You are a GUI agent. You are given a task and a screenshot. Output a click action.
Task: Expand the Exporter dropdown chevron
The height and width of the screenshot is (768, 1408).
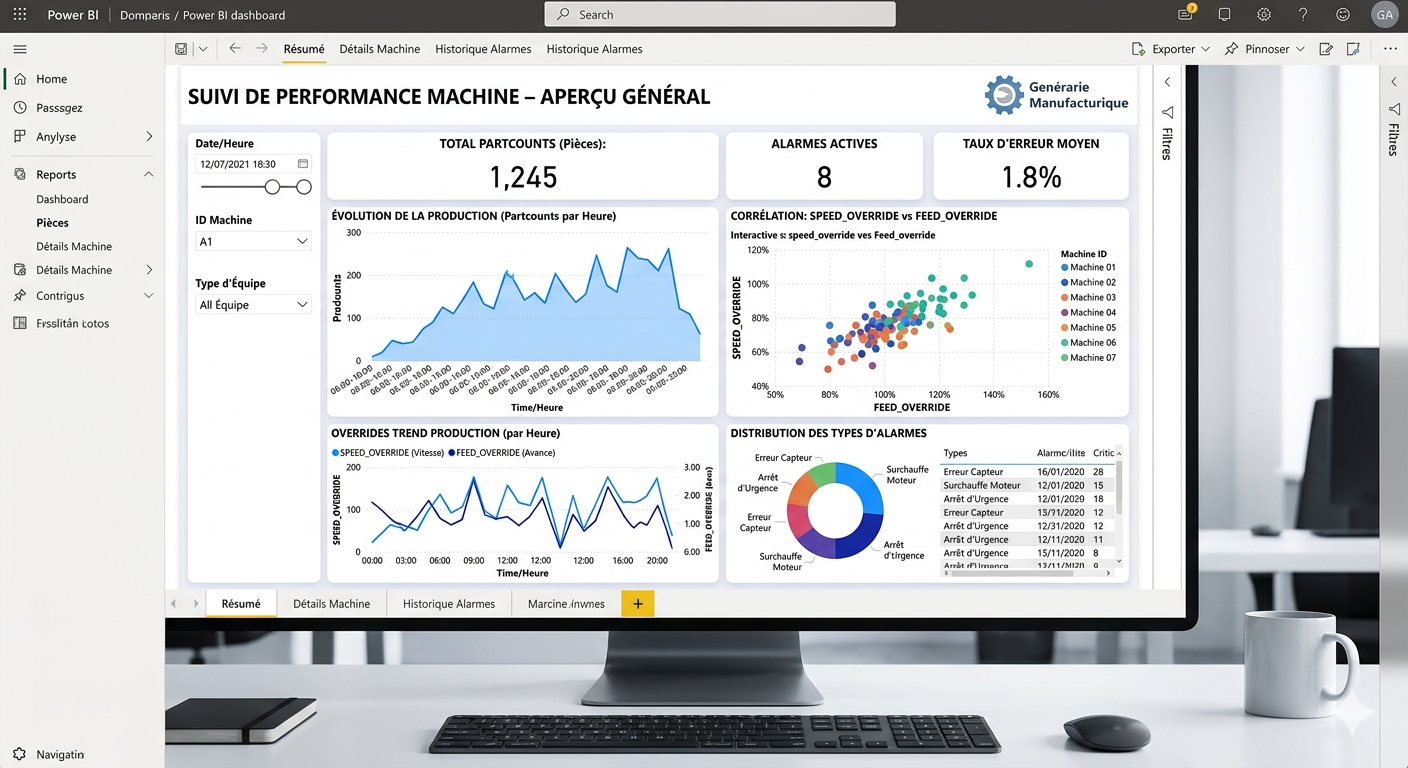point(1205,48)
